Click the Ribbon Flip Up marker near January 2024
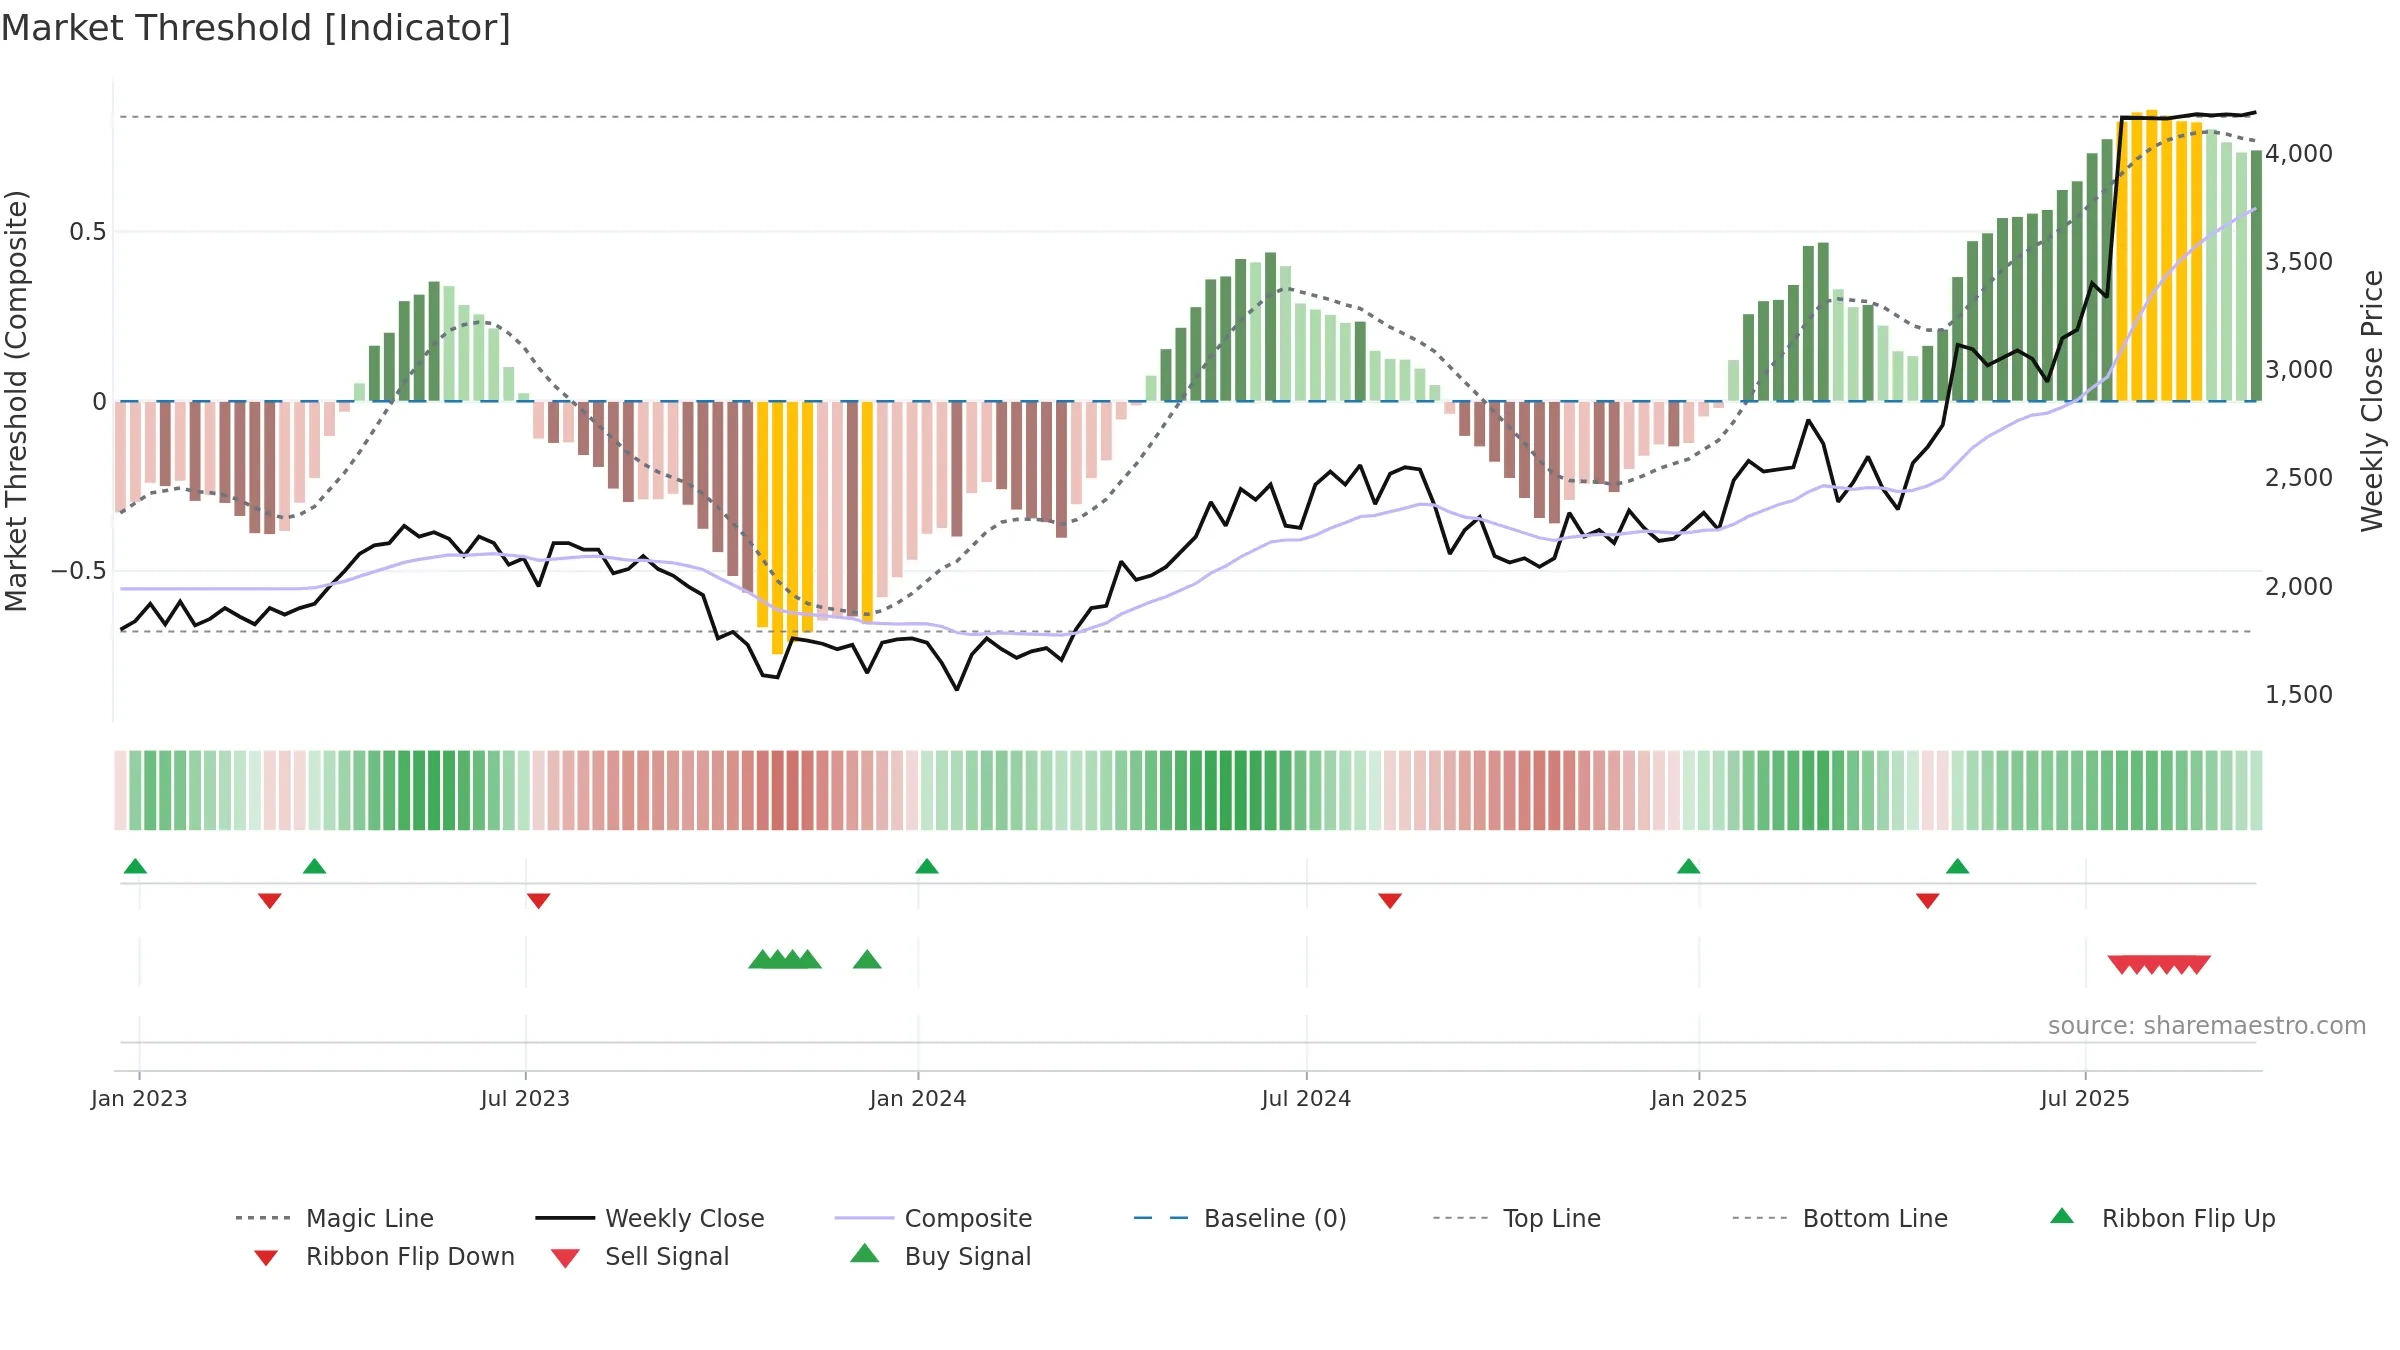 click(927, 866)
